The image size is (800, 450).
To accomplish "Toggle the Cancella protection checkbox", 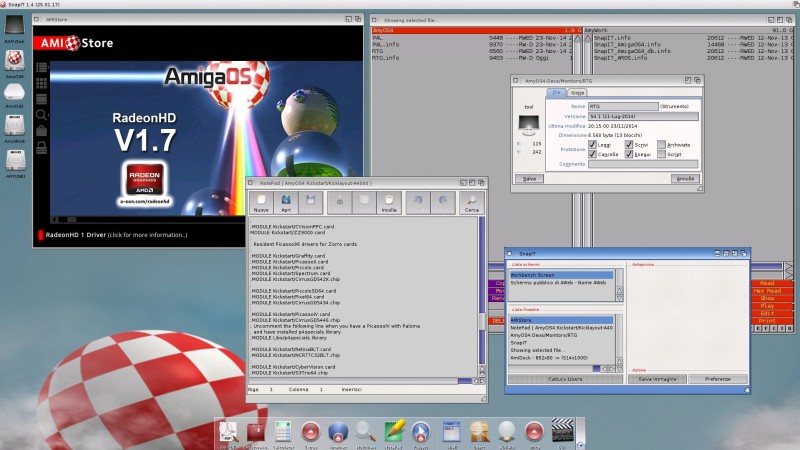I will pyautogui.click(x=592, y=154).
